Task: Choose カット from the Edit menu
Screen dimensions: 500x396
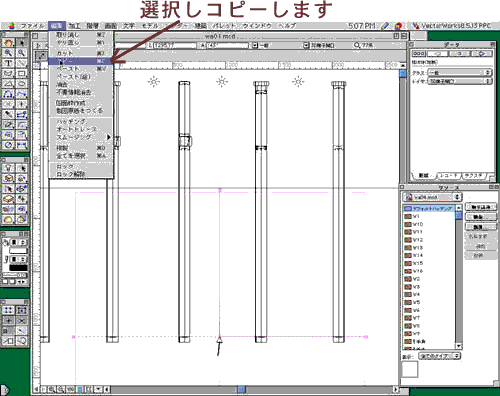Action: [x=81, y=53]
